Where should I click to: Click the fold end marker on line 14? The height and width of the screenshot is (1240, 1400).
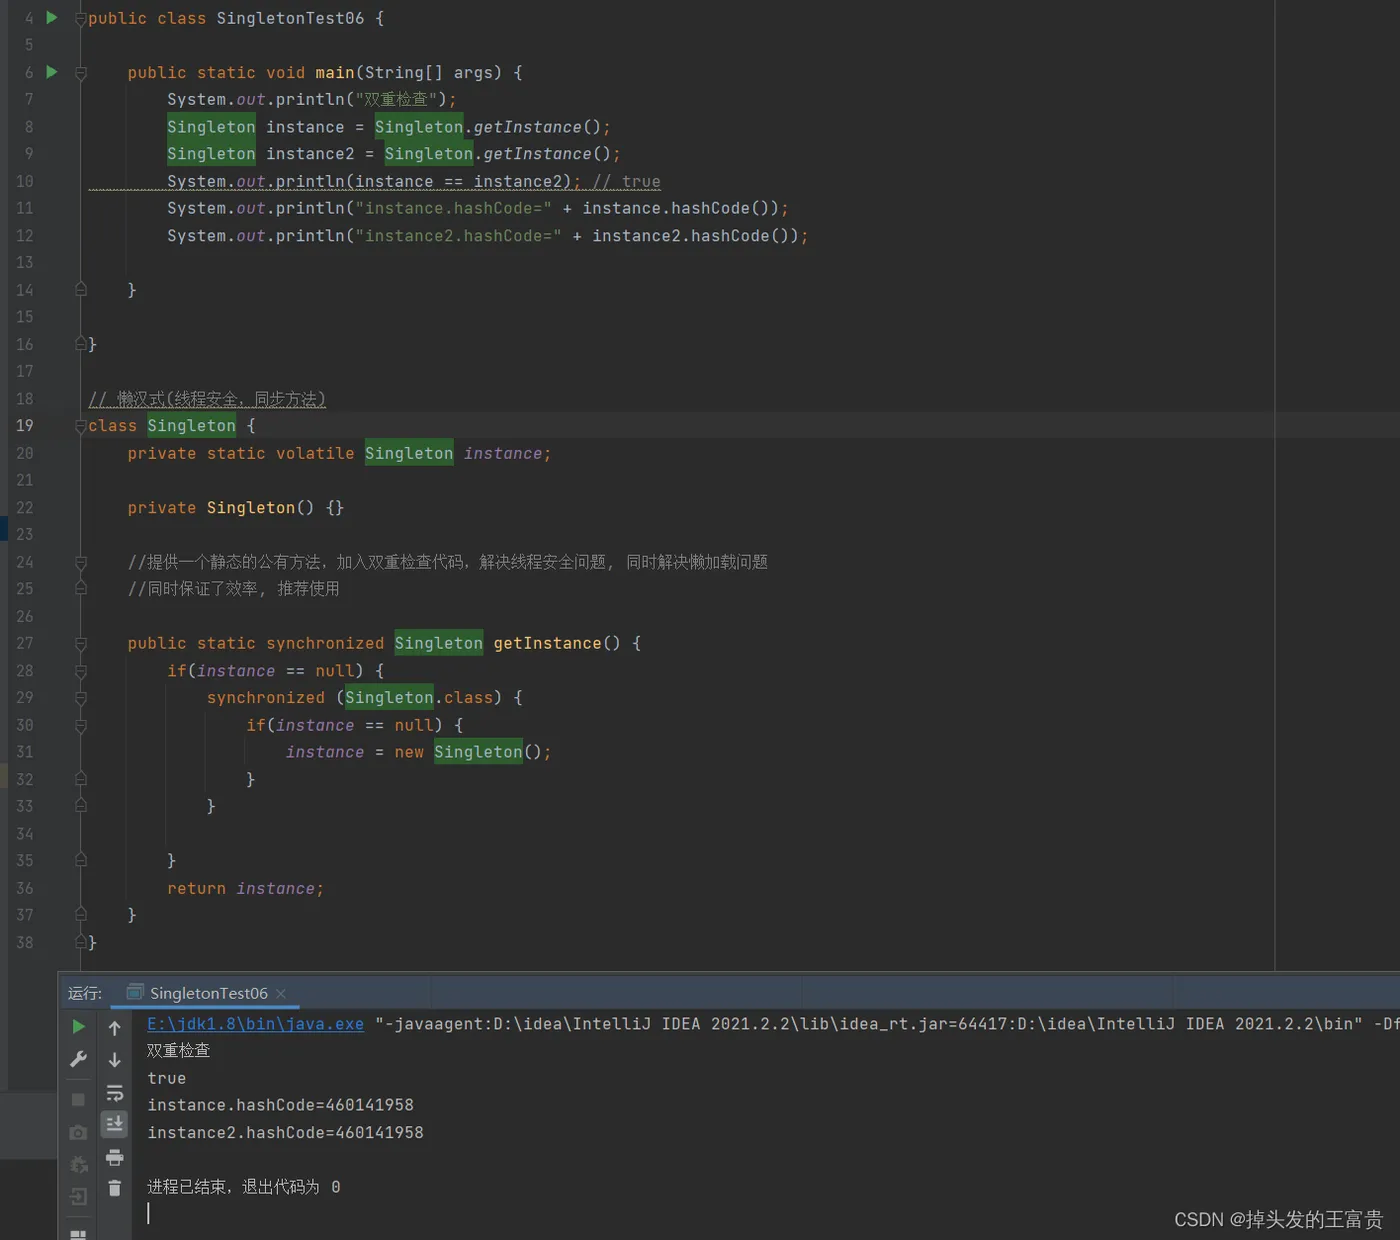(81, 290)
